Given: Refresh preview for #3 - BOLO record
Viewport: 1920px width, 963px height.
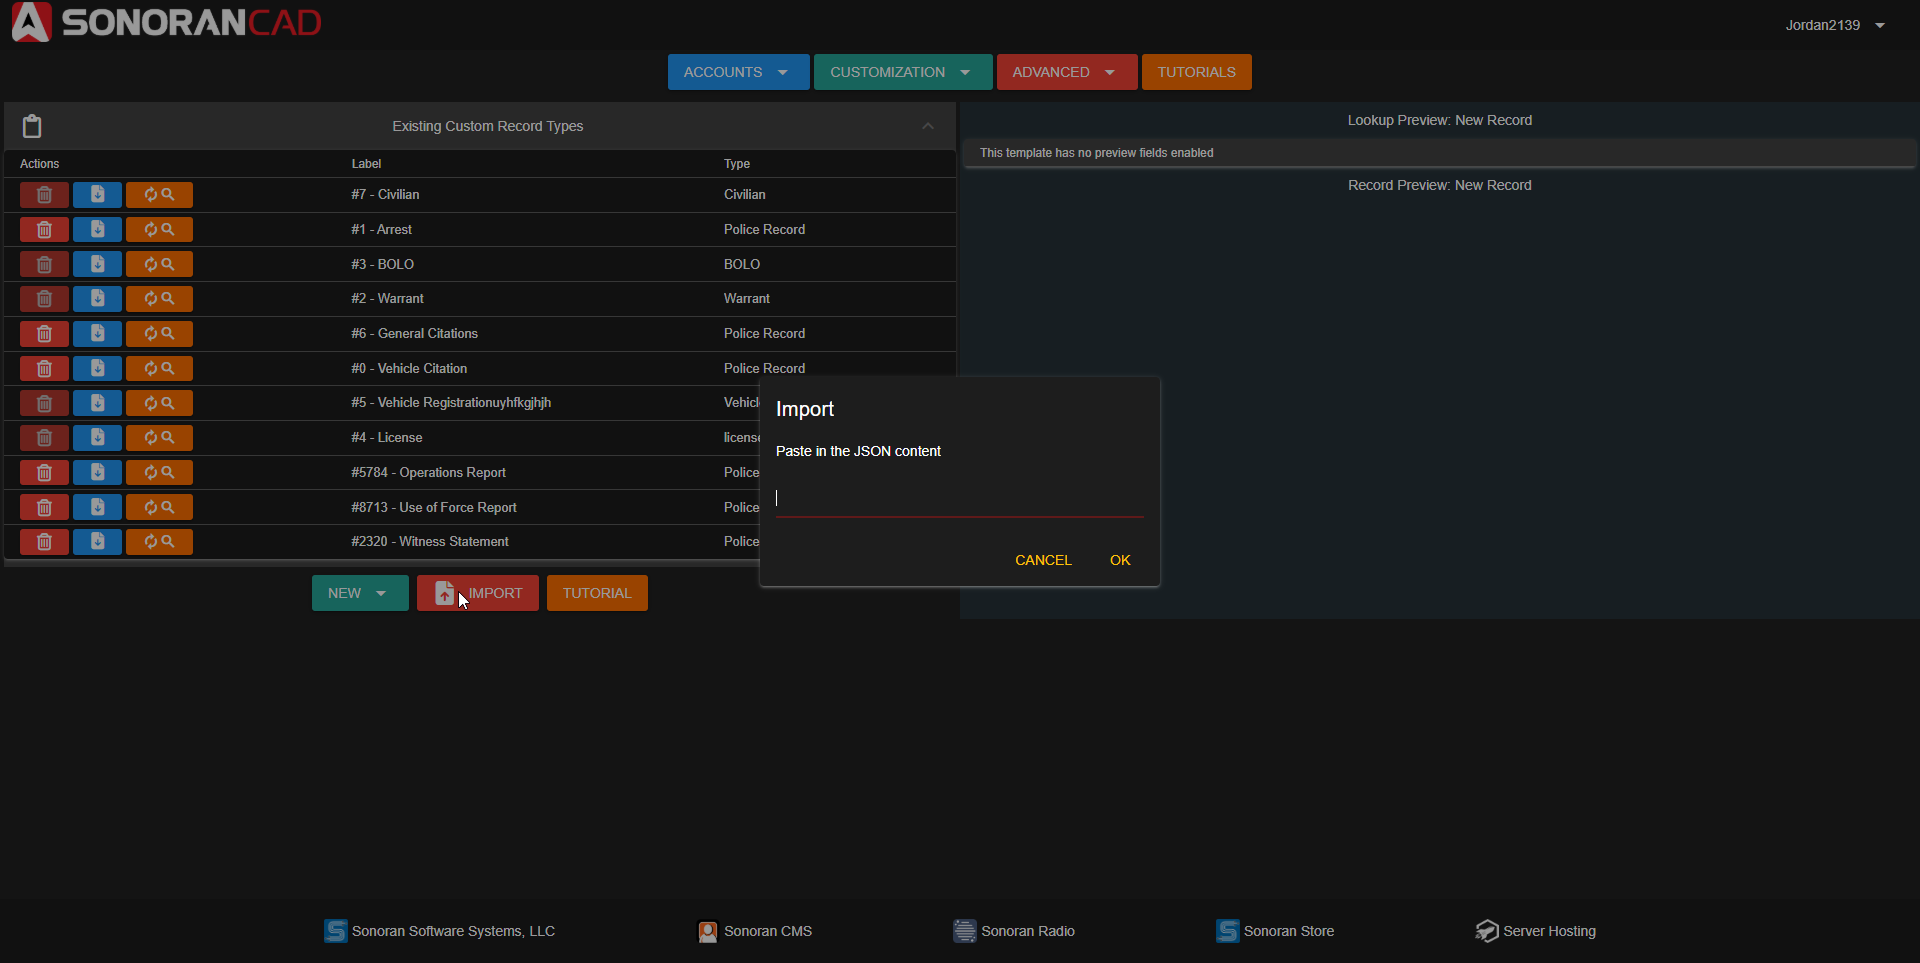Looking at the screenshot, I should 159,265.
